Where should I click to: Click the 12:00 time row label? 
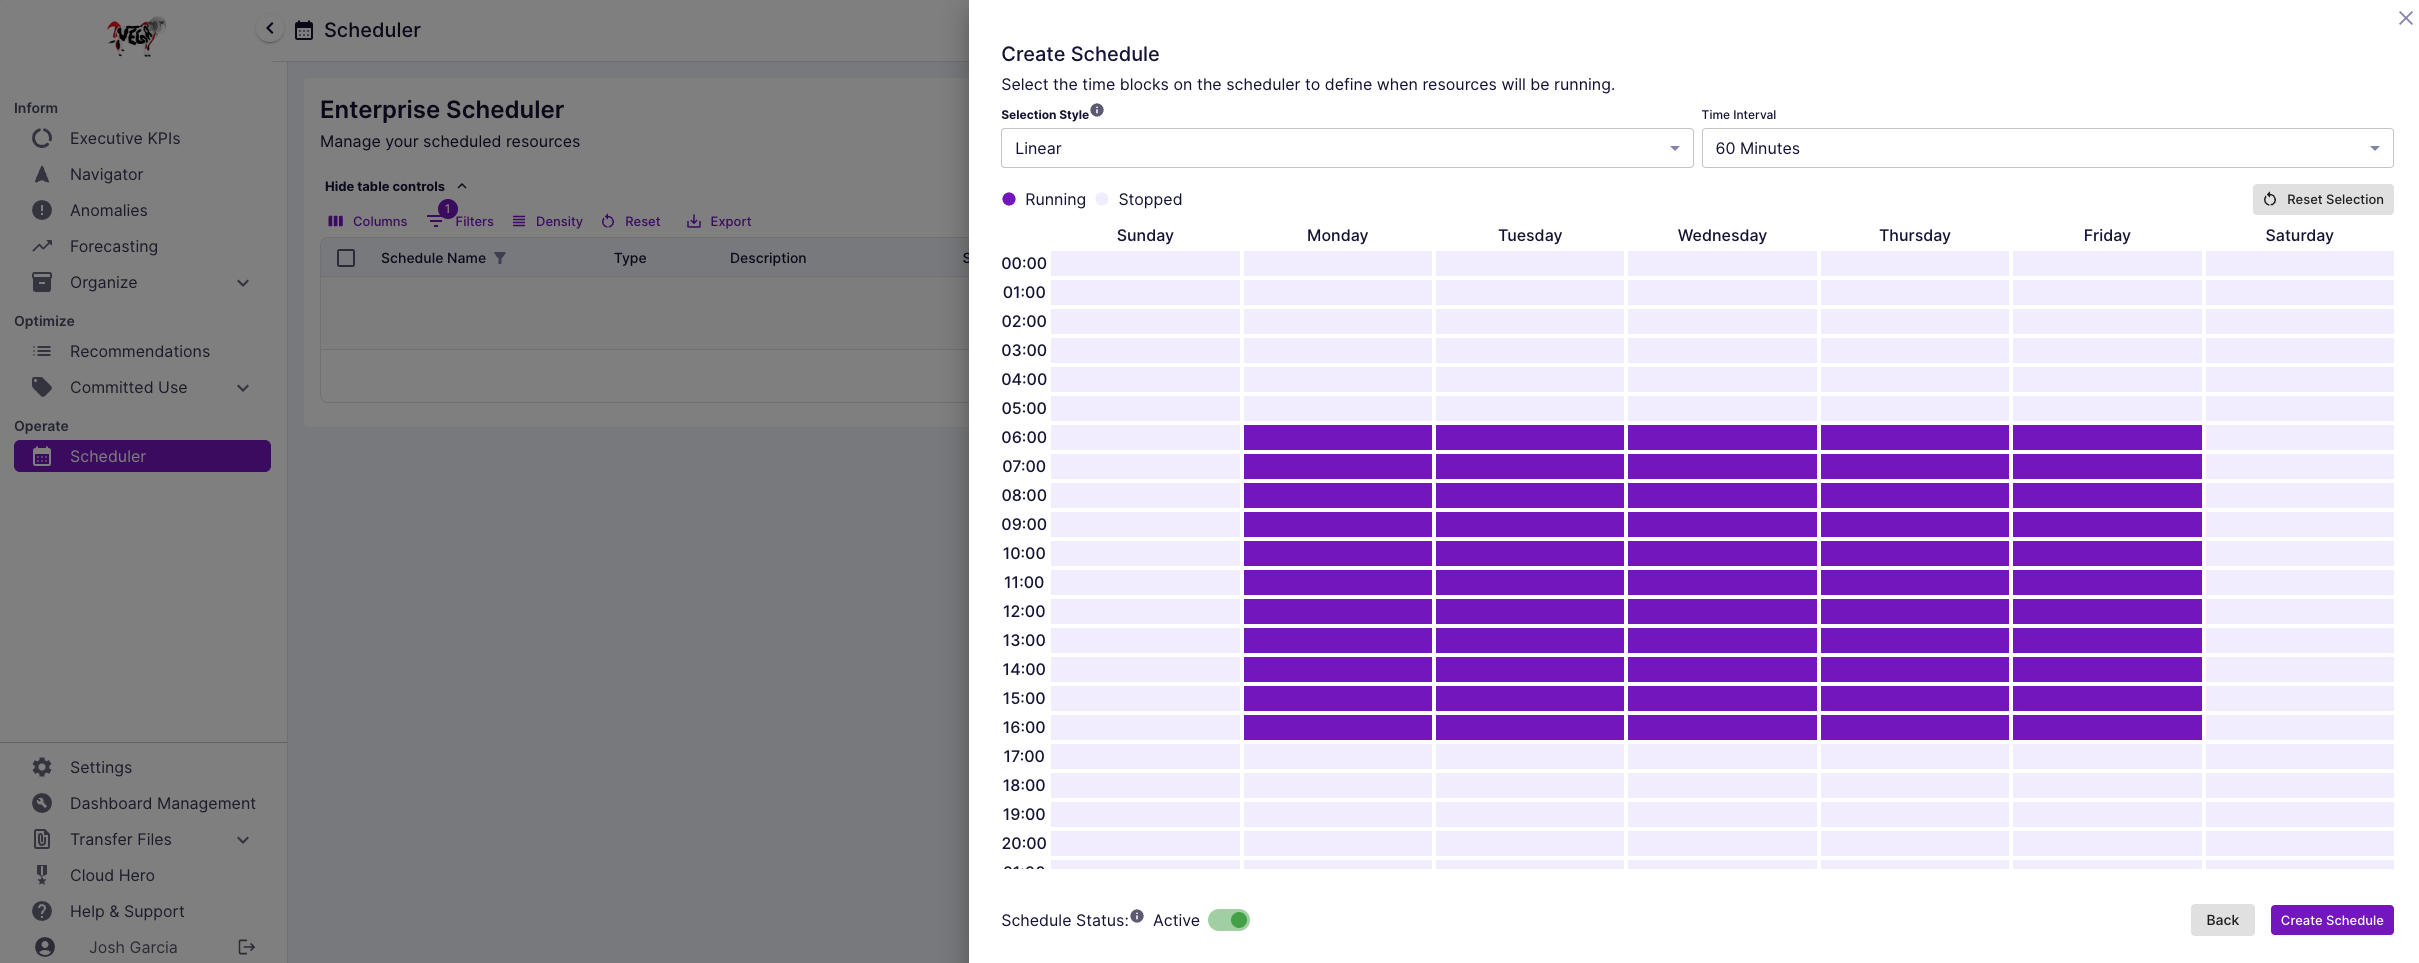[1024, 611]
